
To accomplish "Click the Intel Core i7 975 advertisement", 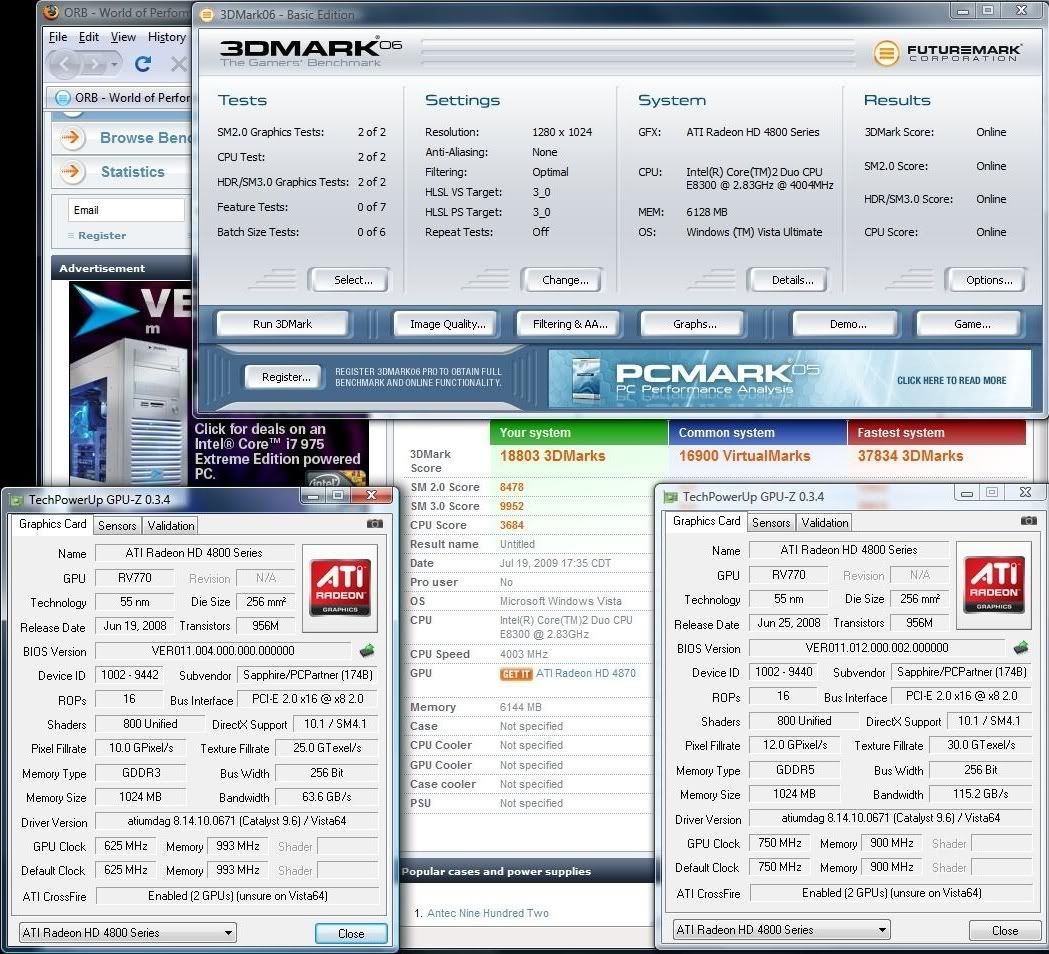I will click(219, 383).
